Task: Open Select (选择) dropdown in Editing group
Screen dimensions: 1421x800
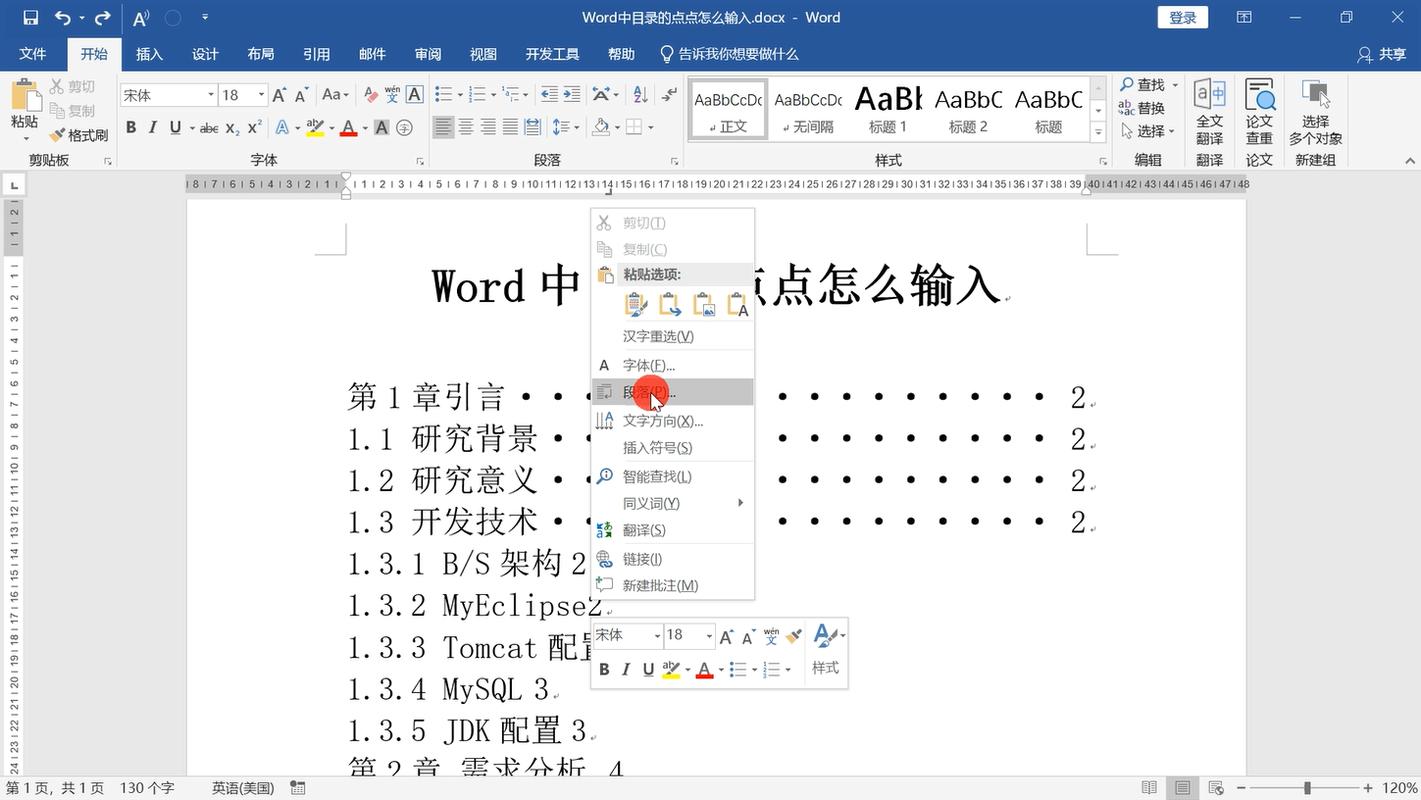Action: (x=1147, y=131)
